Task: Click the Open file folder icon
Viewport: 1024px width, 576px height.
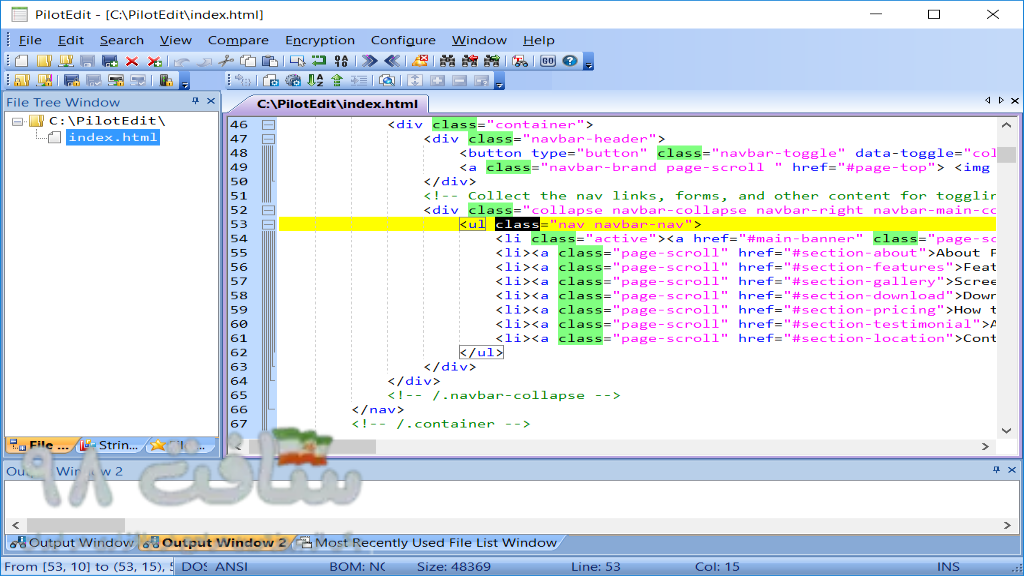Action: 44,61
